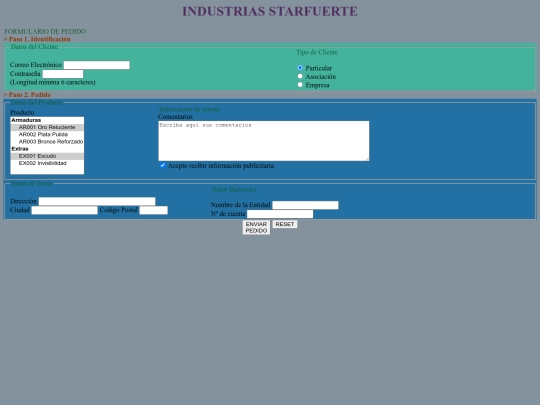Click the Armaduras group heading
Screen dimensions: 540x405
point(26,120)
